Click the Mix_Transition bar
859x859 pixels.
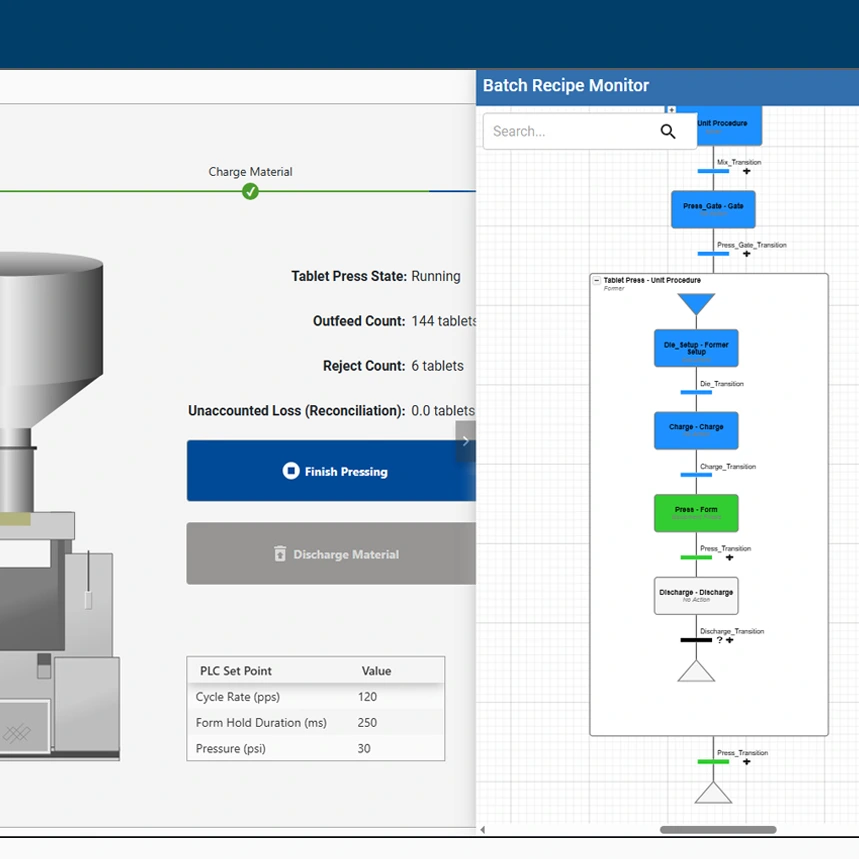(x=713, y=171)
